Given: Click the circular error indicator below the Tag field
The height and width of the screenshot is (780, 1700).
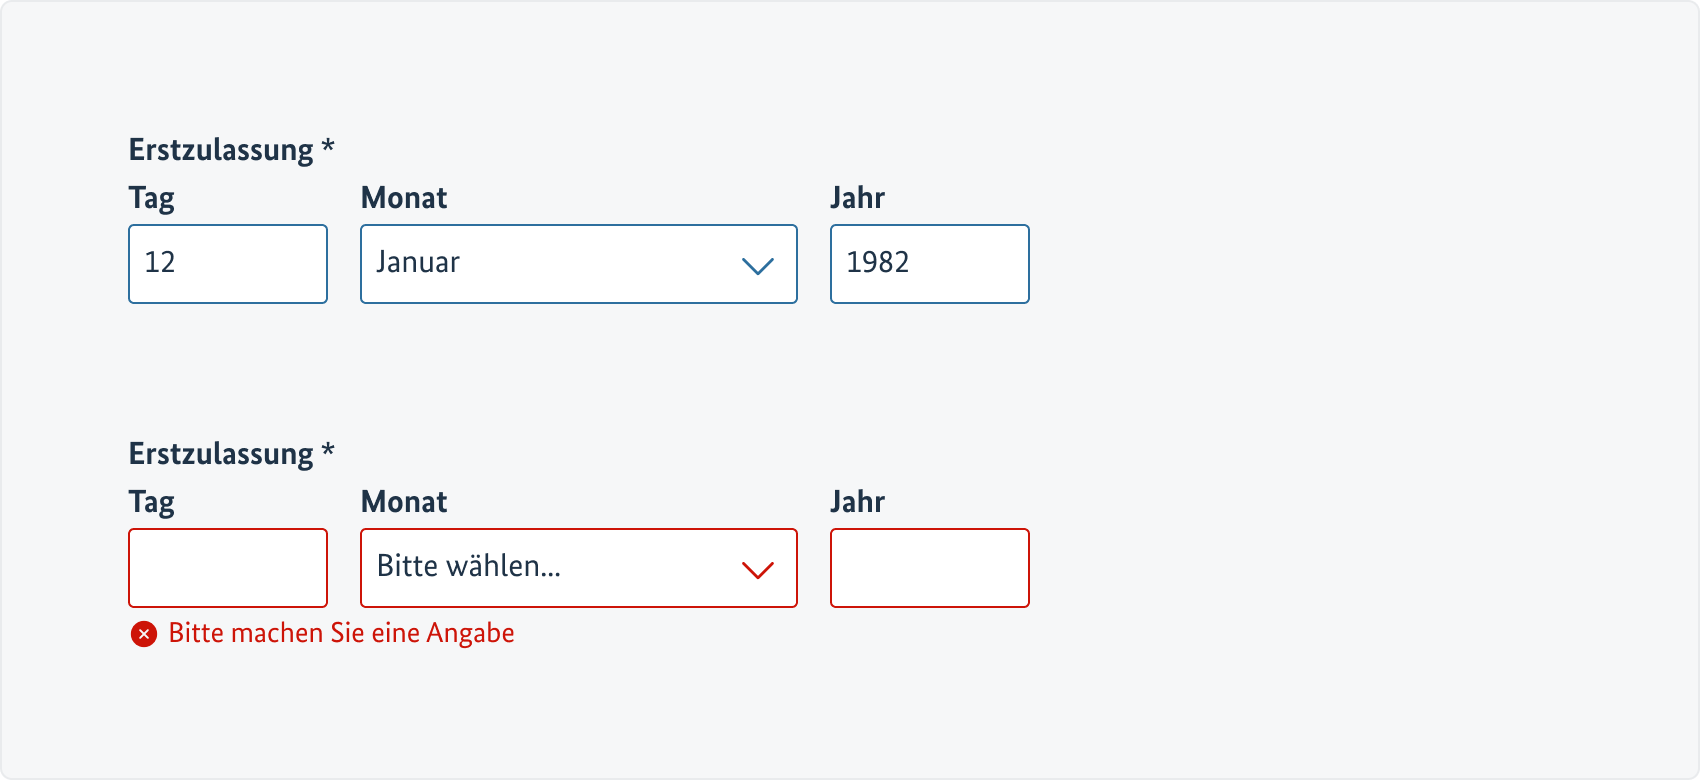Looking at the screenshot, I should point(144,632).
